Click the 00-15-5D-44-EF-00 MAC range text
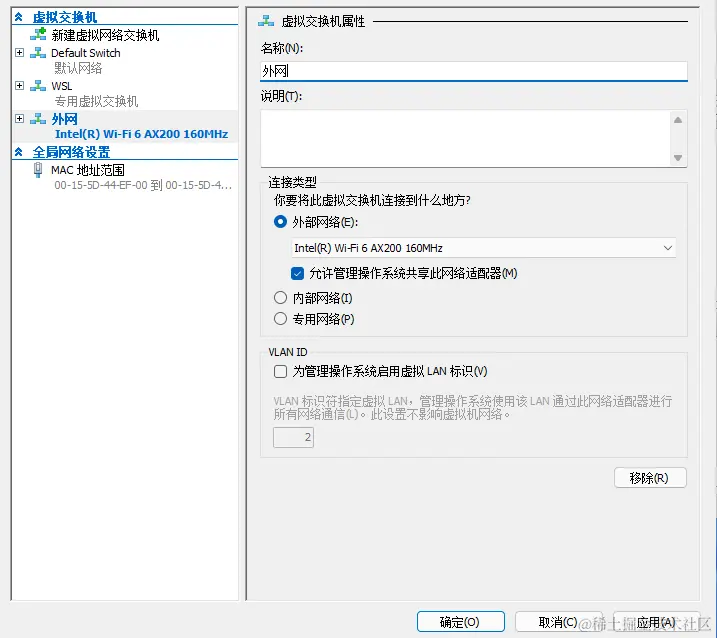This screenshot has width=717, height=638. [143, 185]
